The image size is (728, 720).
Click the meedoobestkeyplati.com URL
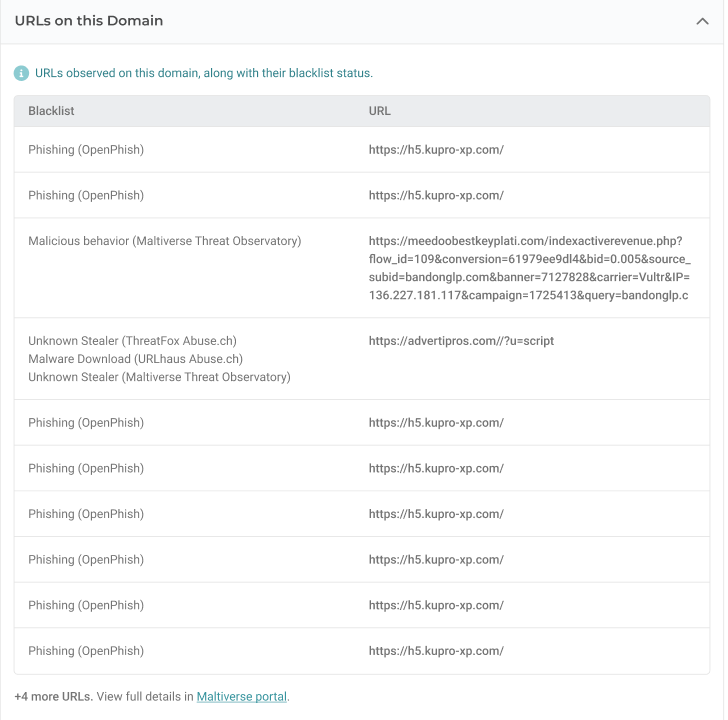click(x=527, y=268)
